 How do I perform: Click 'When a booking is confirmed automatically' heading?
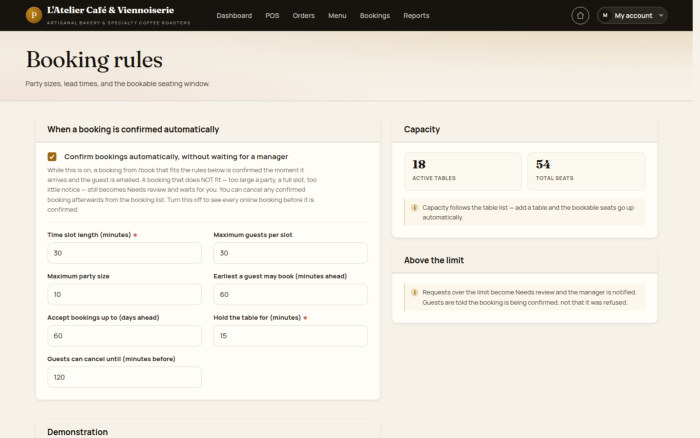[133, 129]
